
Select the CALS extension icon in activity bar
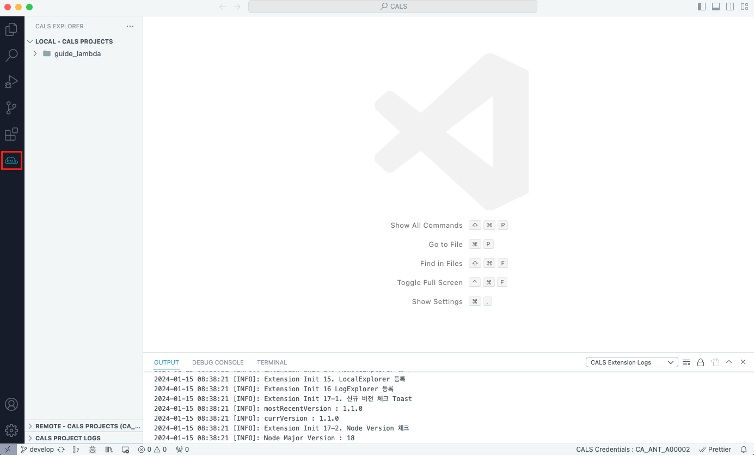click(x=12, y=160)
